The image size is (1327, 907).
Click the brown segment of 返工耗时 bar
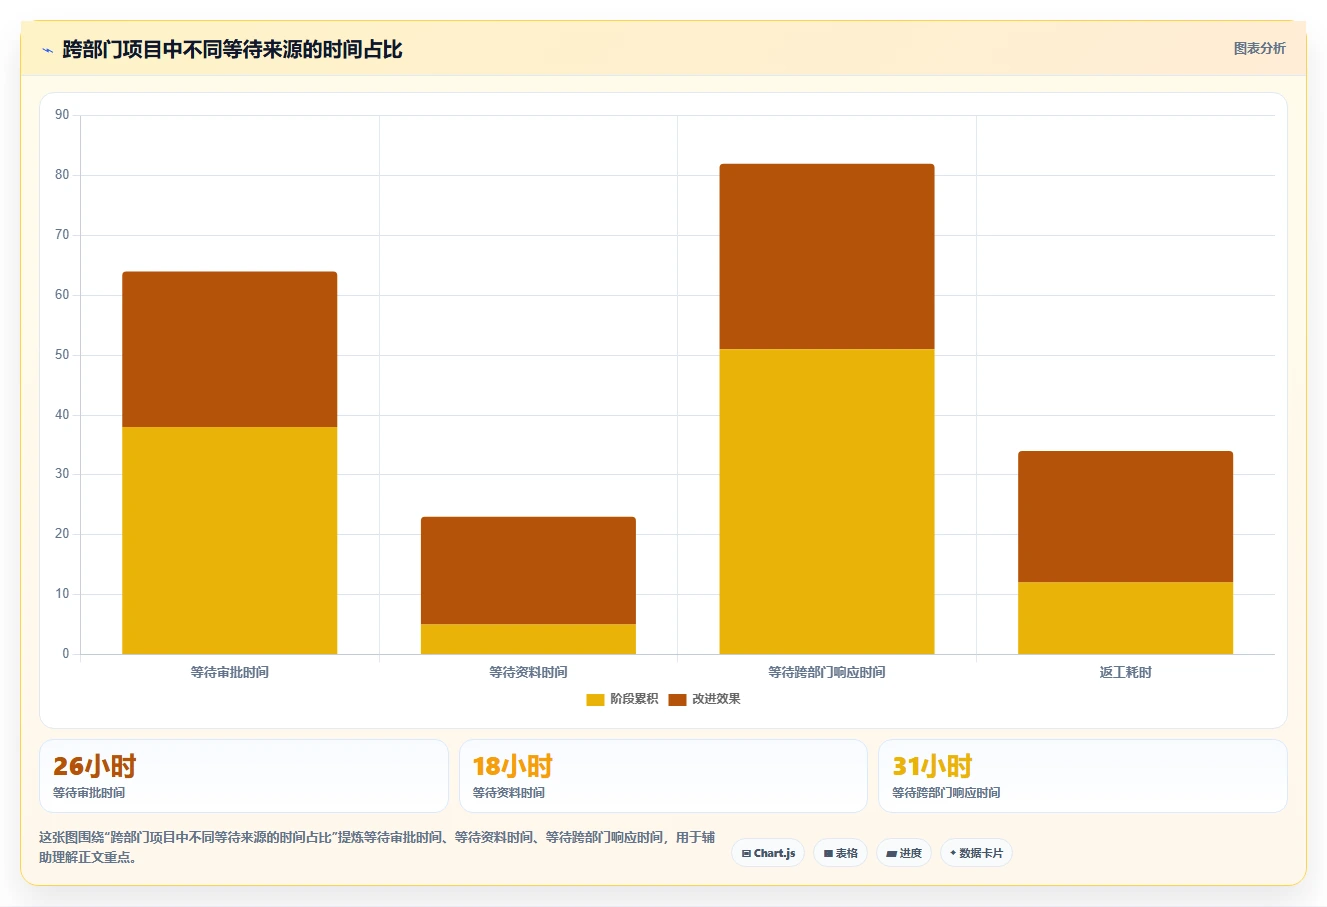1125,516
